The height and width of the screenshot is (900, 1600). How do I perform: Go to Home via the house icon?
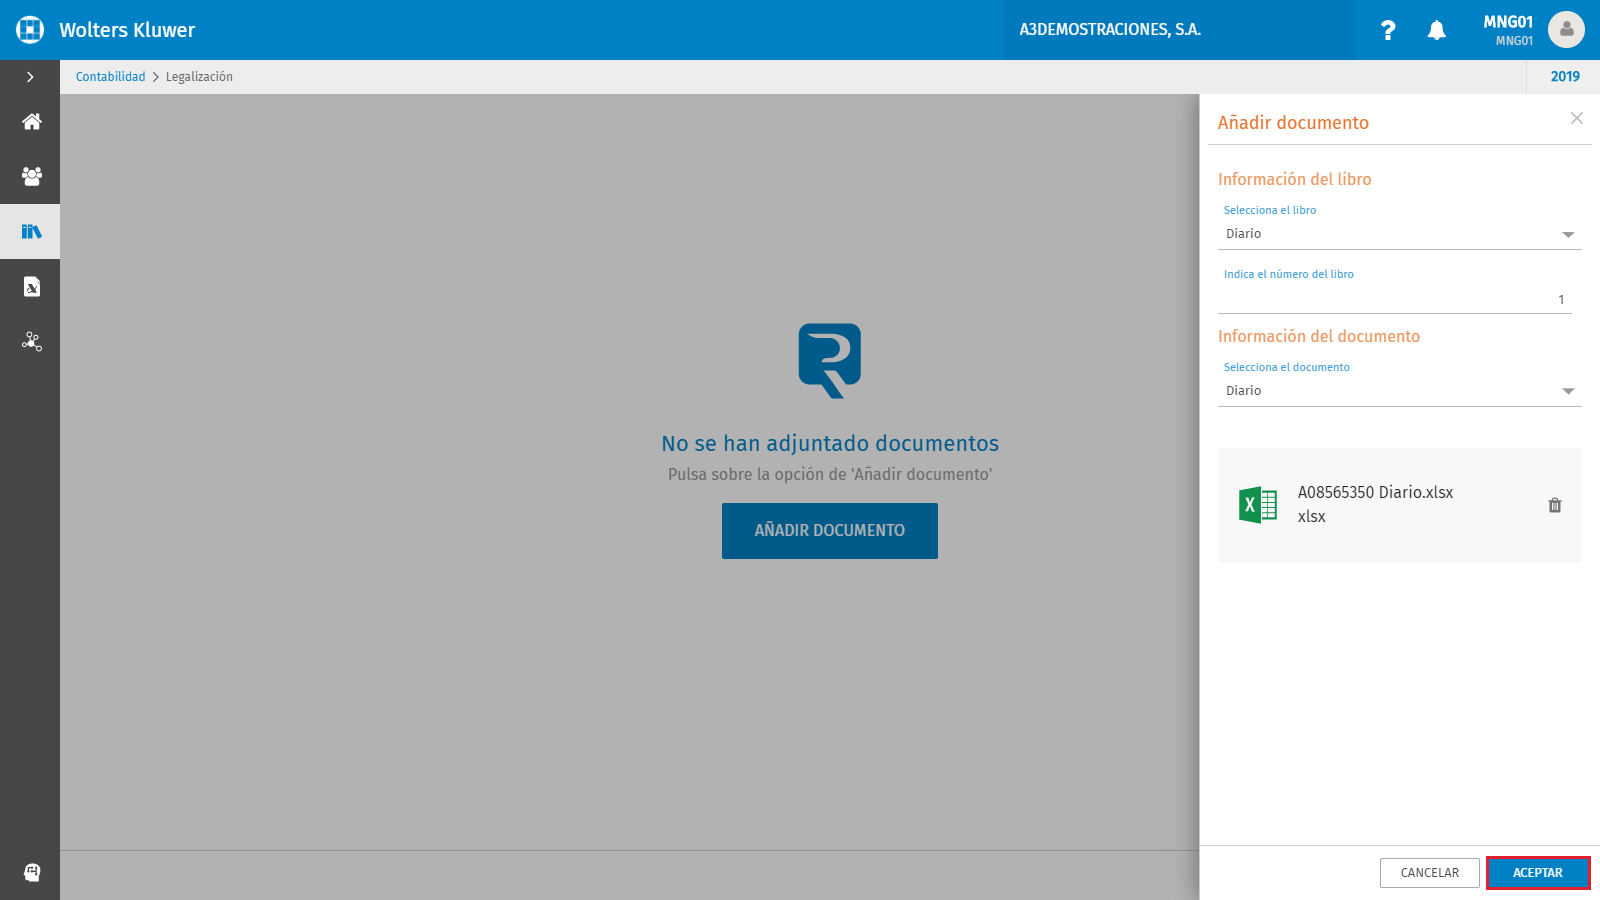[x=31, y=122]
